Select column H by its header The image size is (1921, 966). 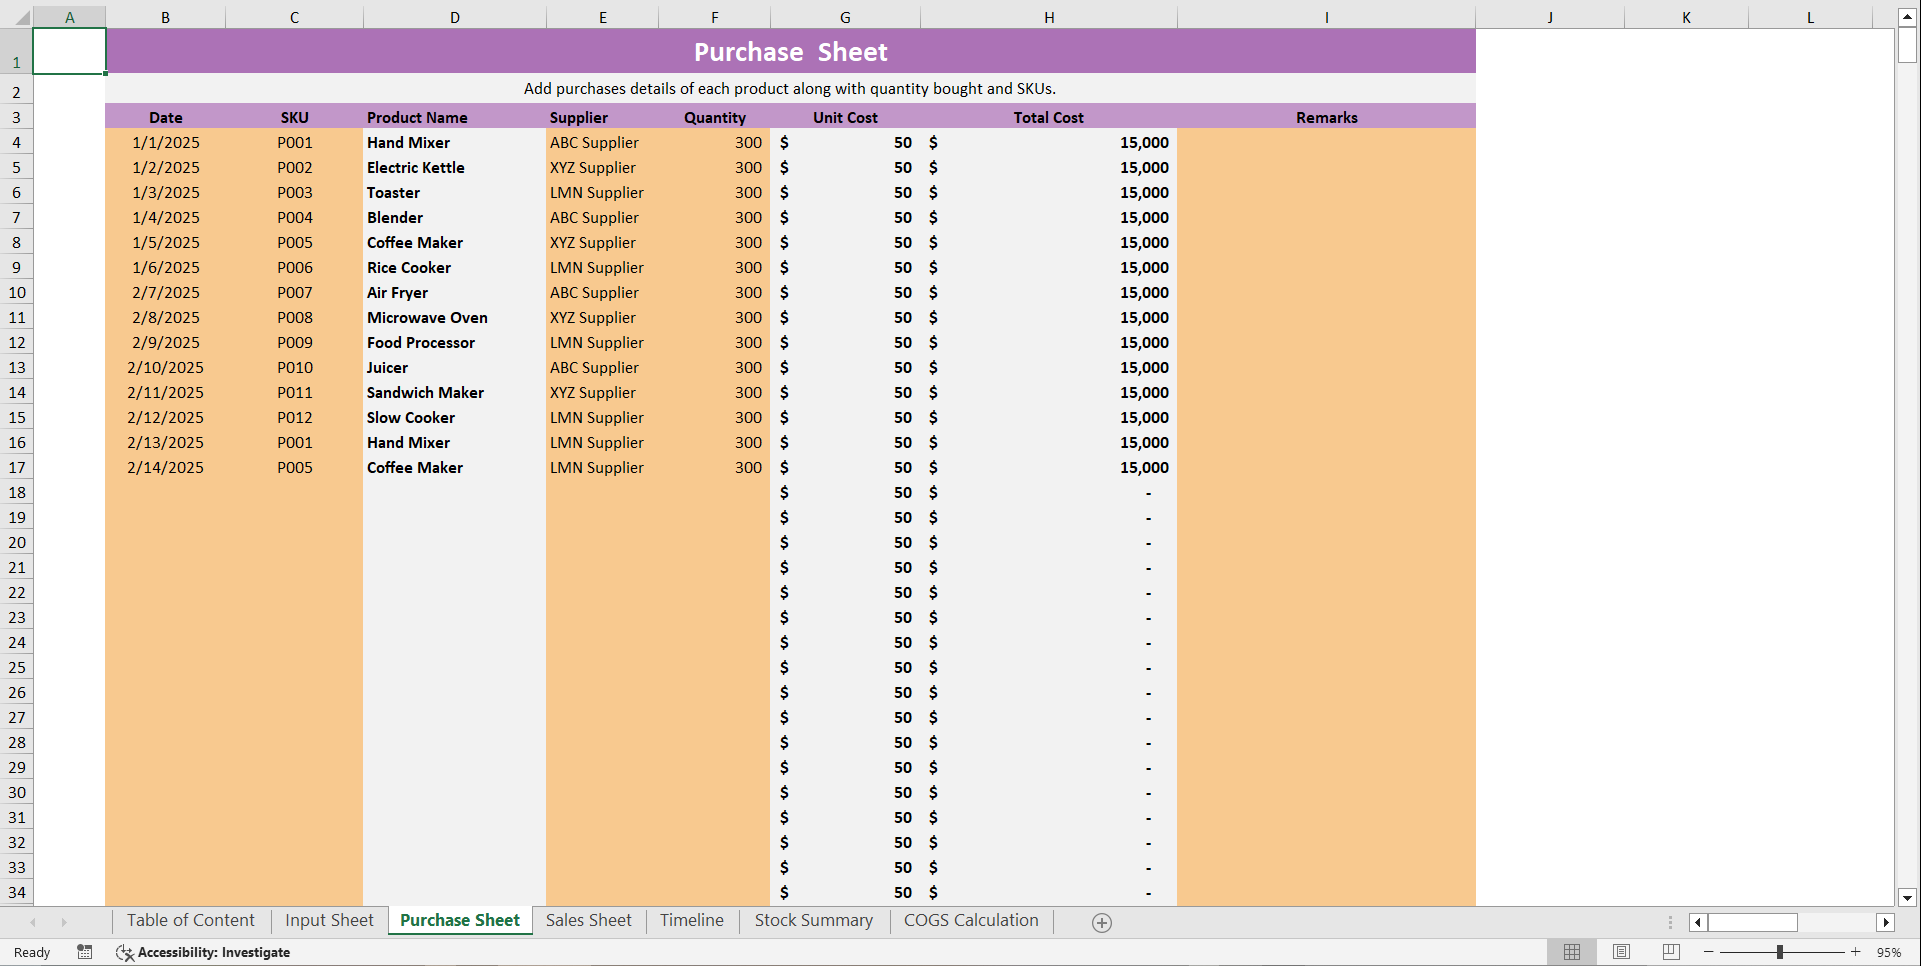click(x=1049, y=17)
